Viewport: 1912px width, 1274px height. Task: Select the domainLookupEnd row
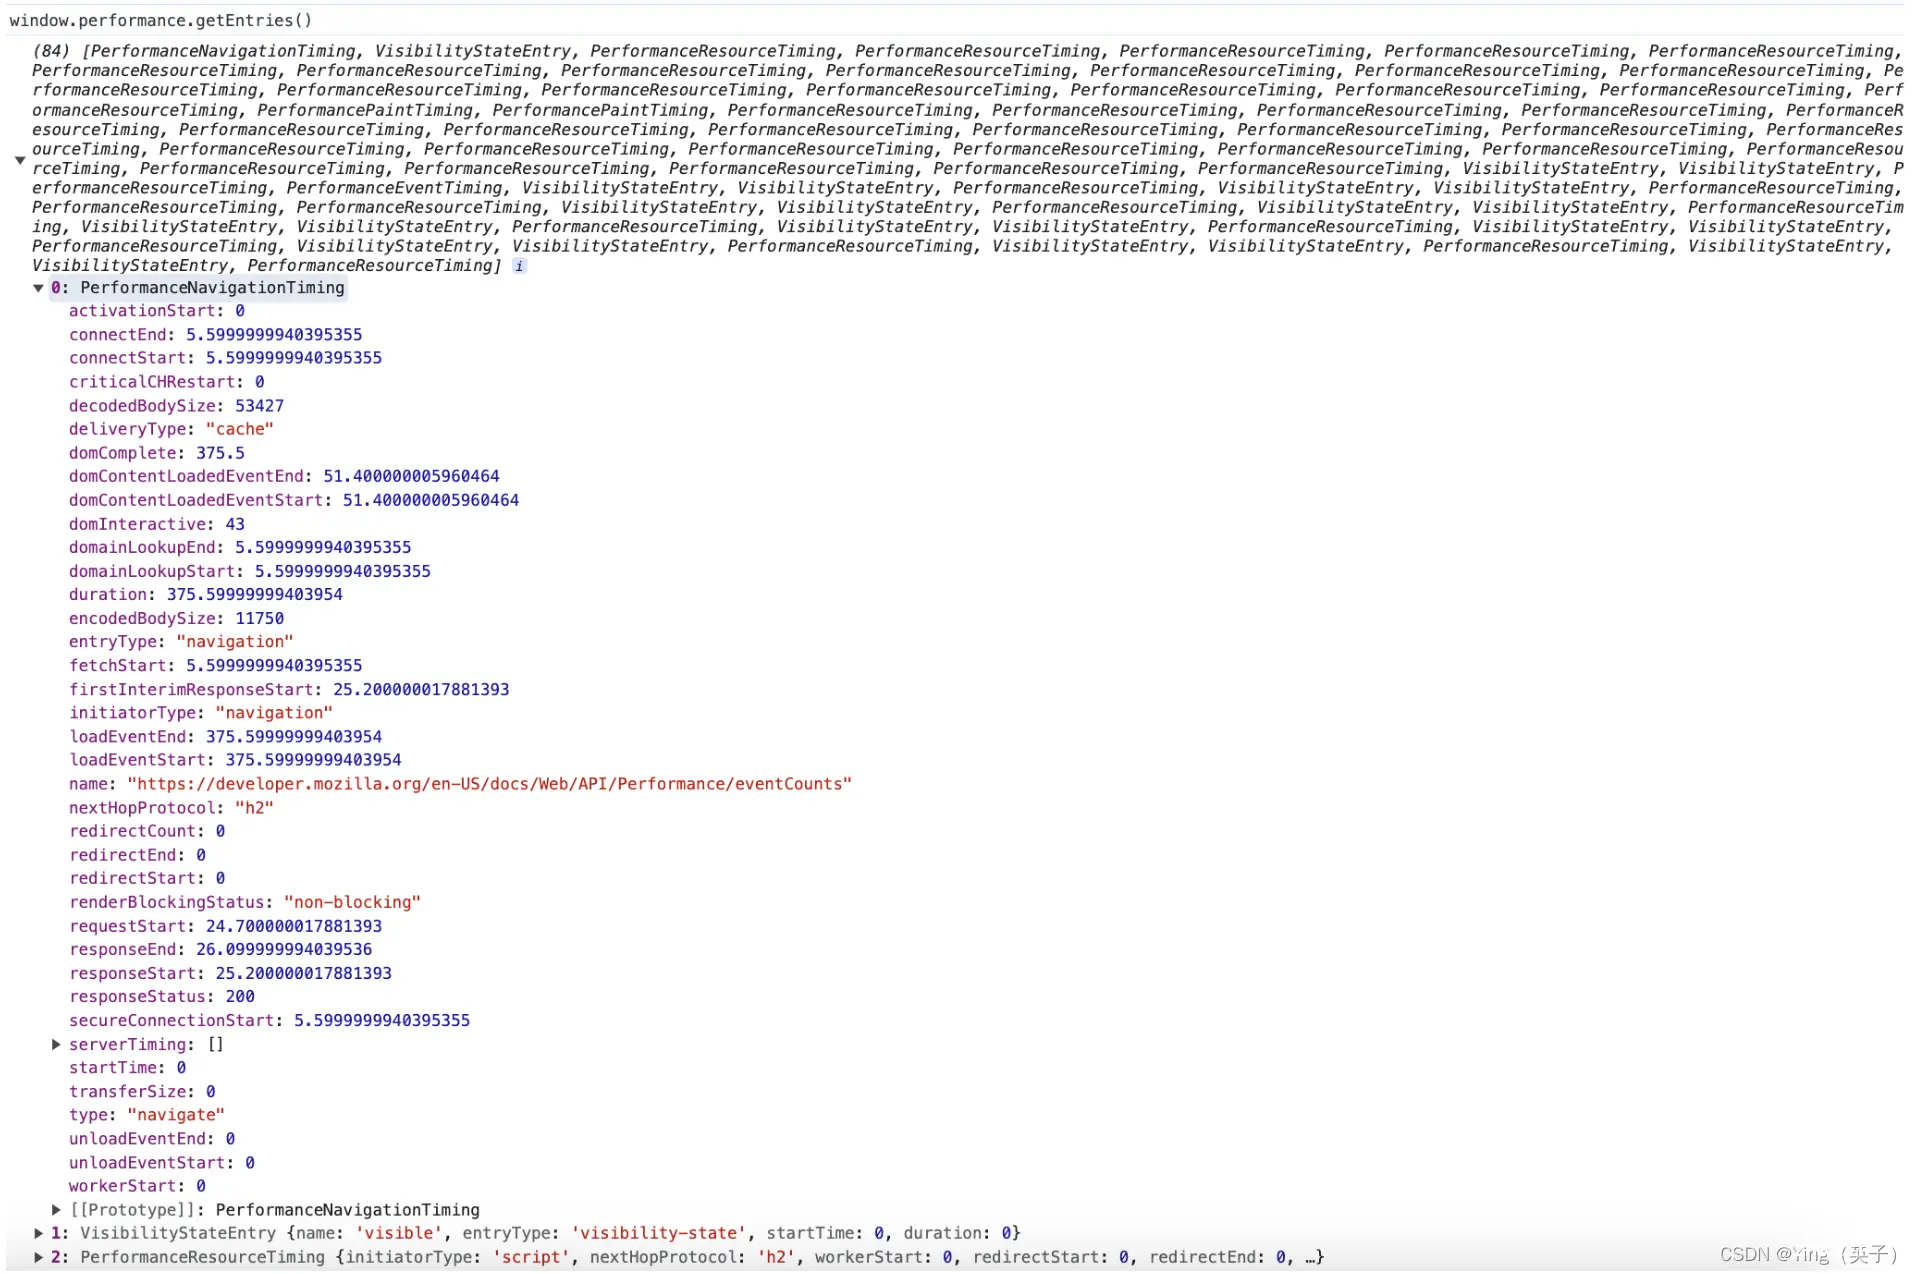click(x=240, y=547)
